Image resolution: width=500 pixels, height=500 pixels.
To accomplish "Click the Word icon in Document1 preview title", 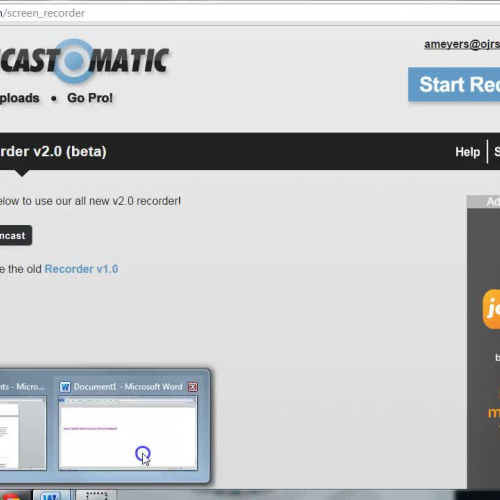I will tap(65, 387).
